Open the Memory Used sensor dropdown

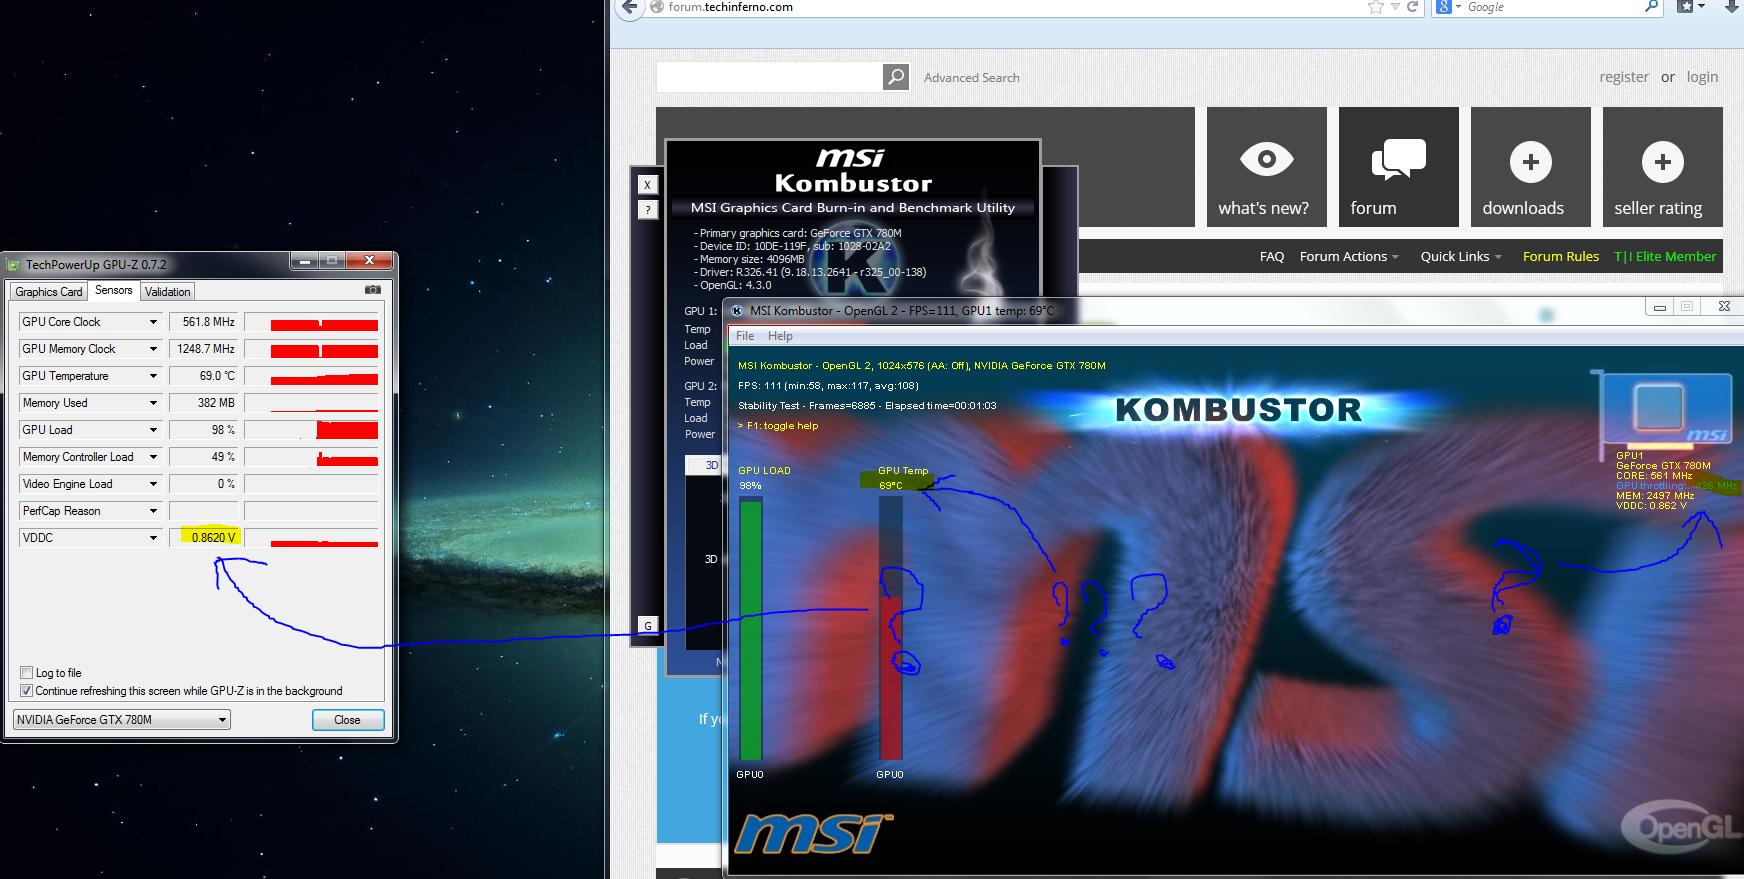click(153, 403)
